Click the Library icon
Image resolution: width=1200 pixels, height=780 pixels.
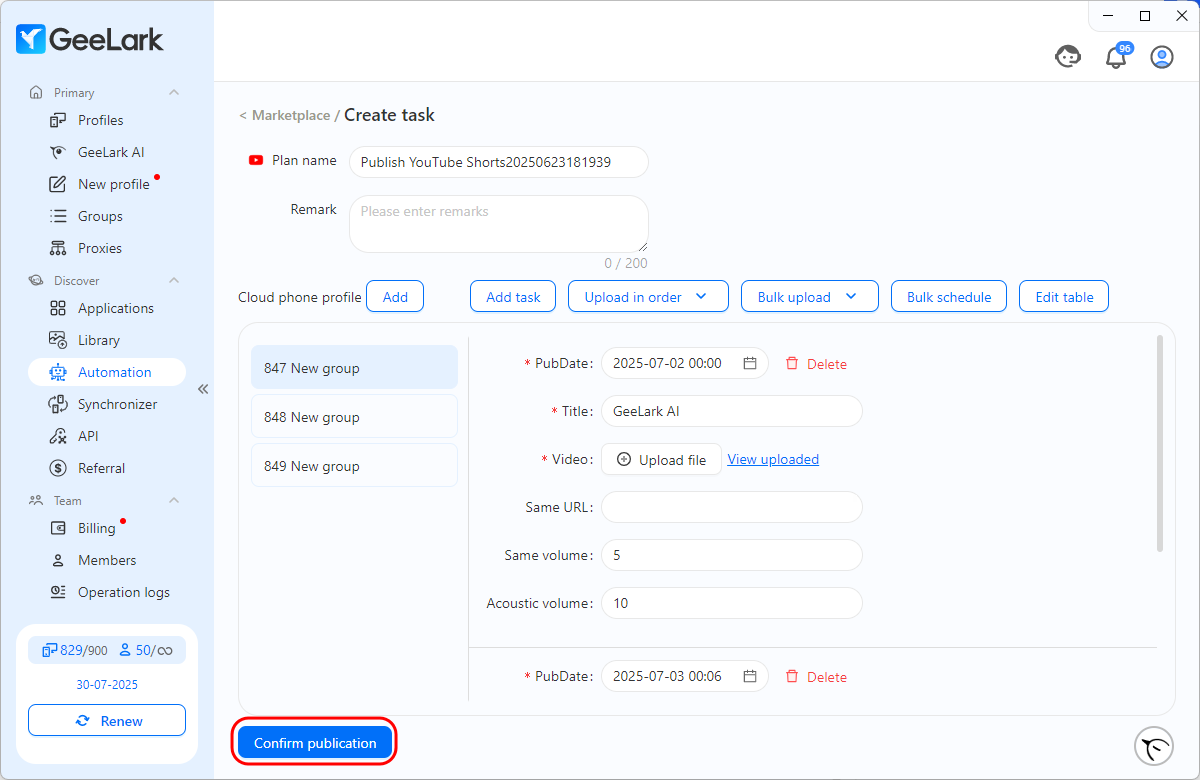pos(58,340)
